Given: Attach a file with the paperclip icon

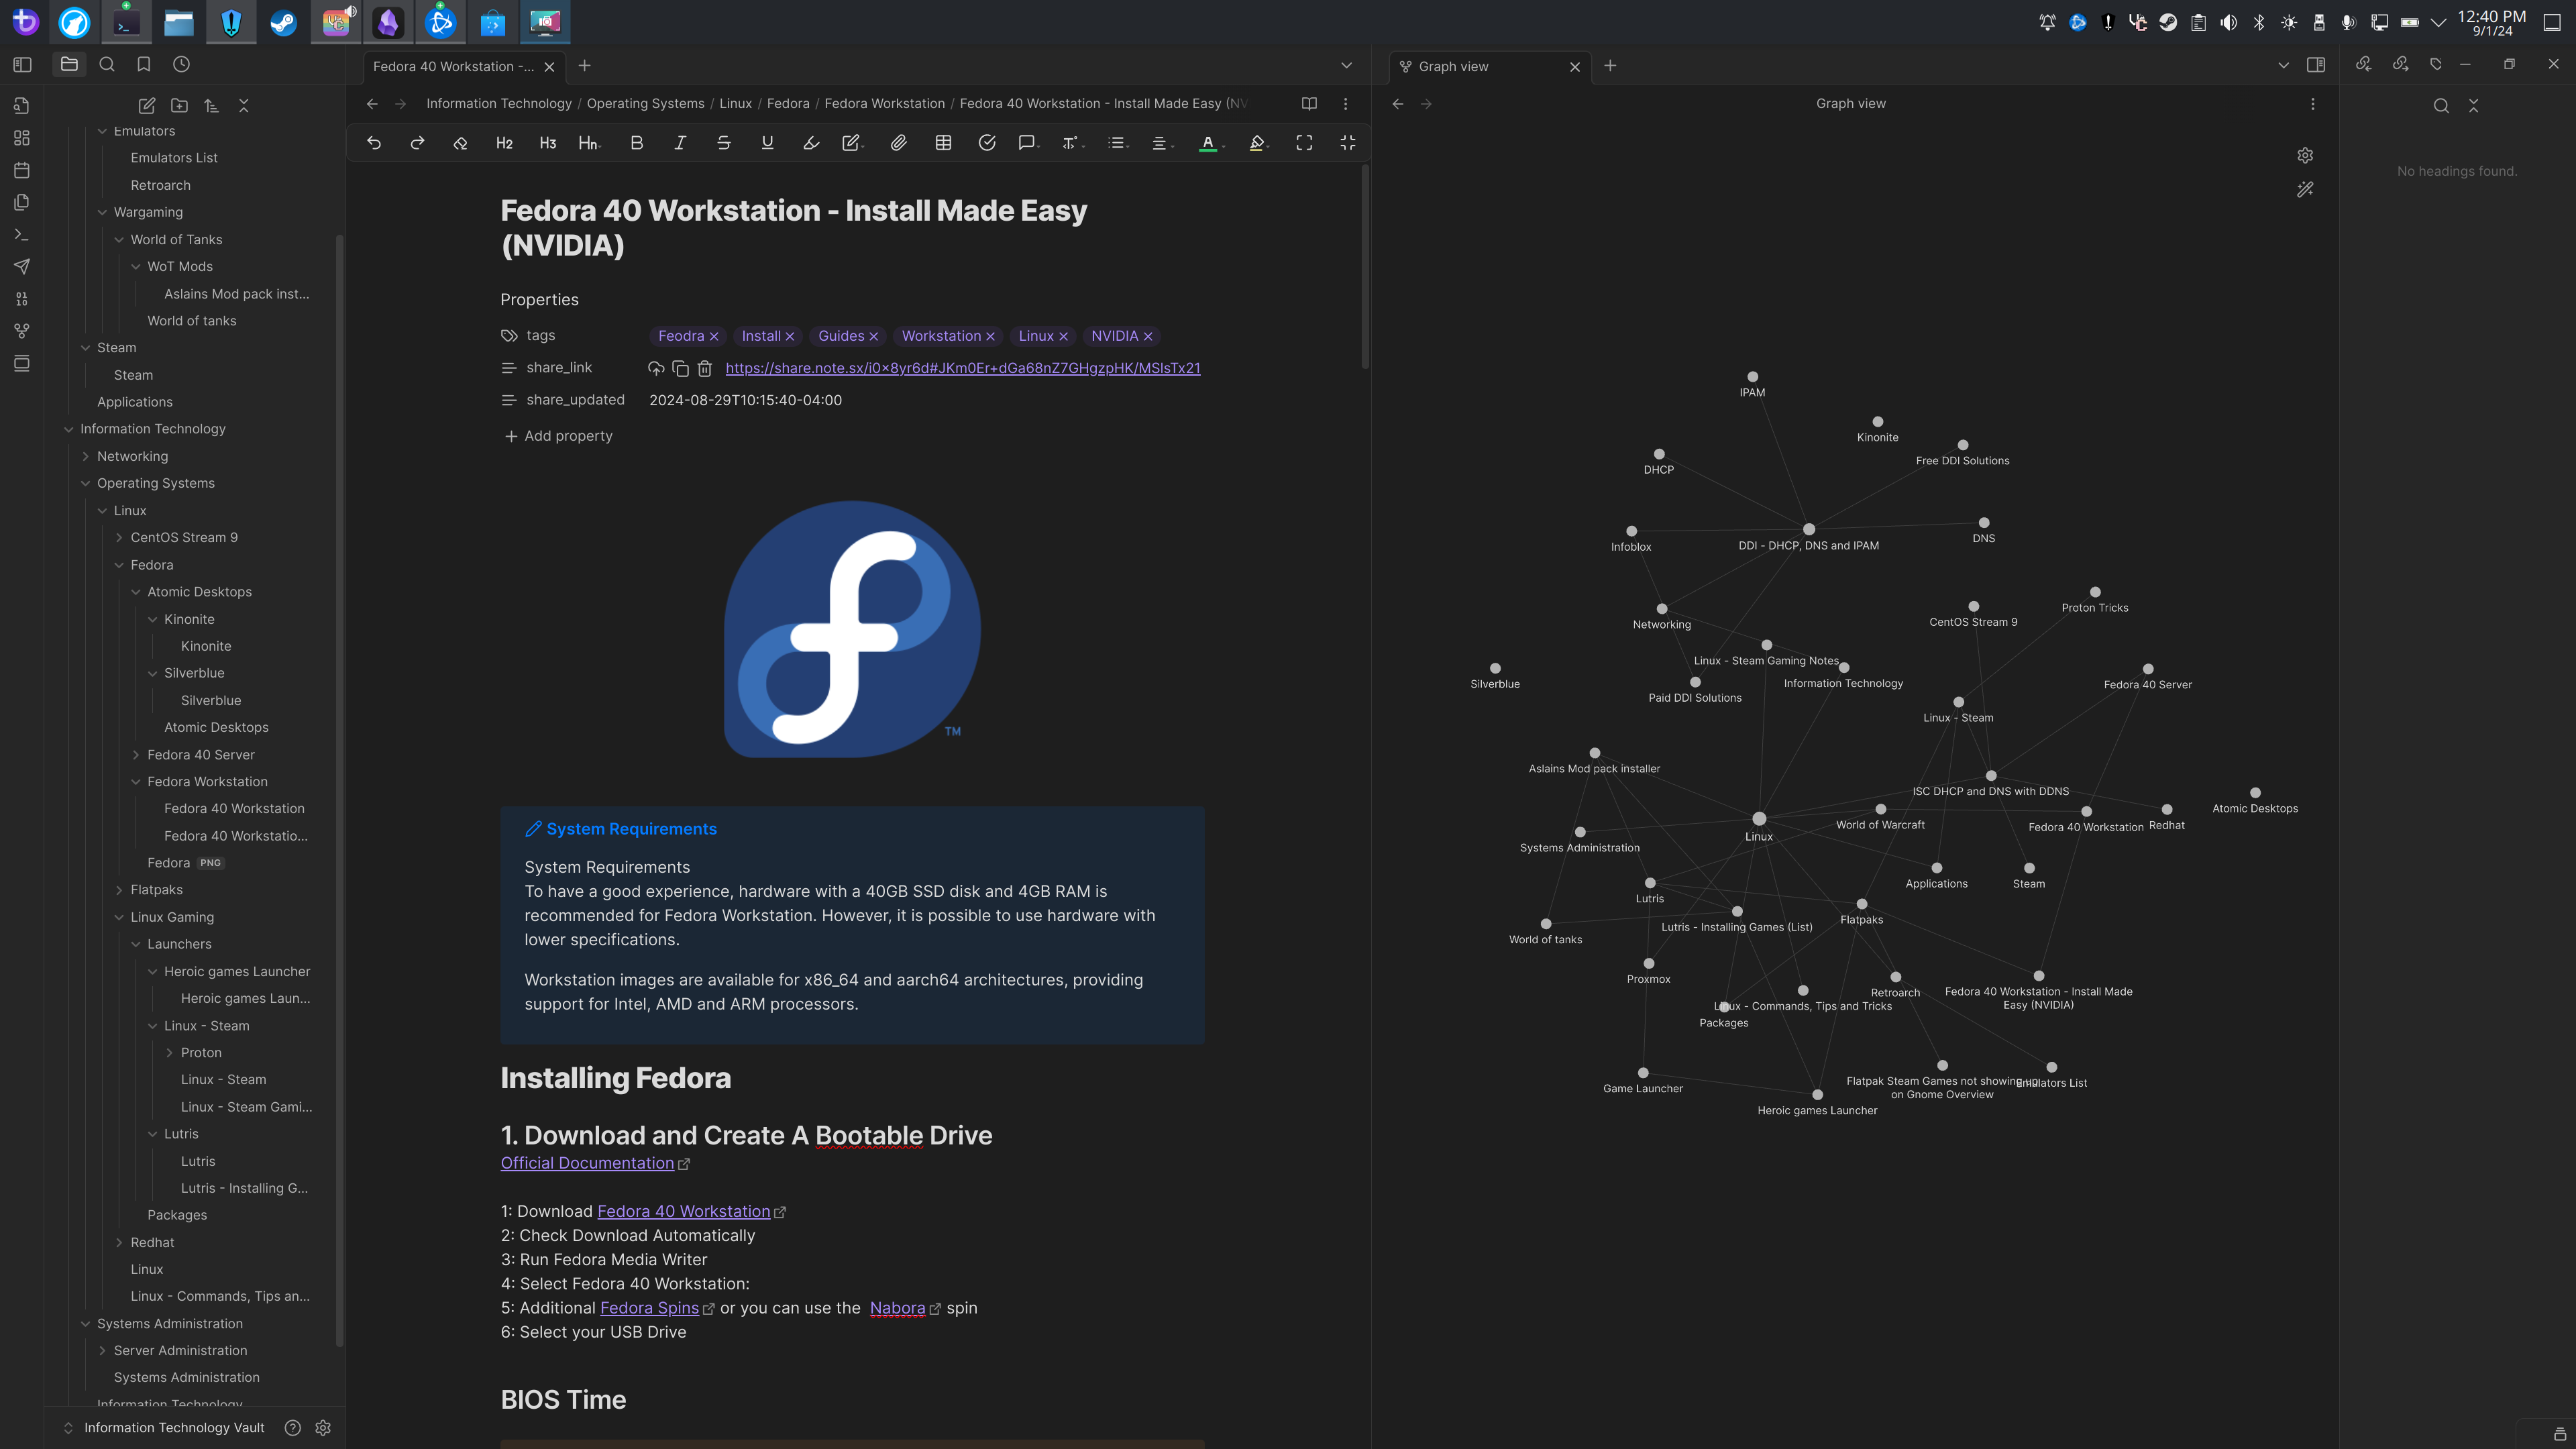Looking at the screenshot, I should click(898, 143).
